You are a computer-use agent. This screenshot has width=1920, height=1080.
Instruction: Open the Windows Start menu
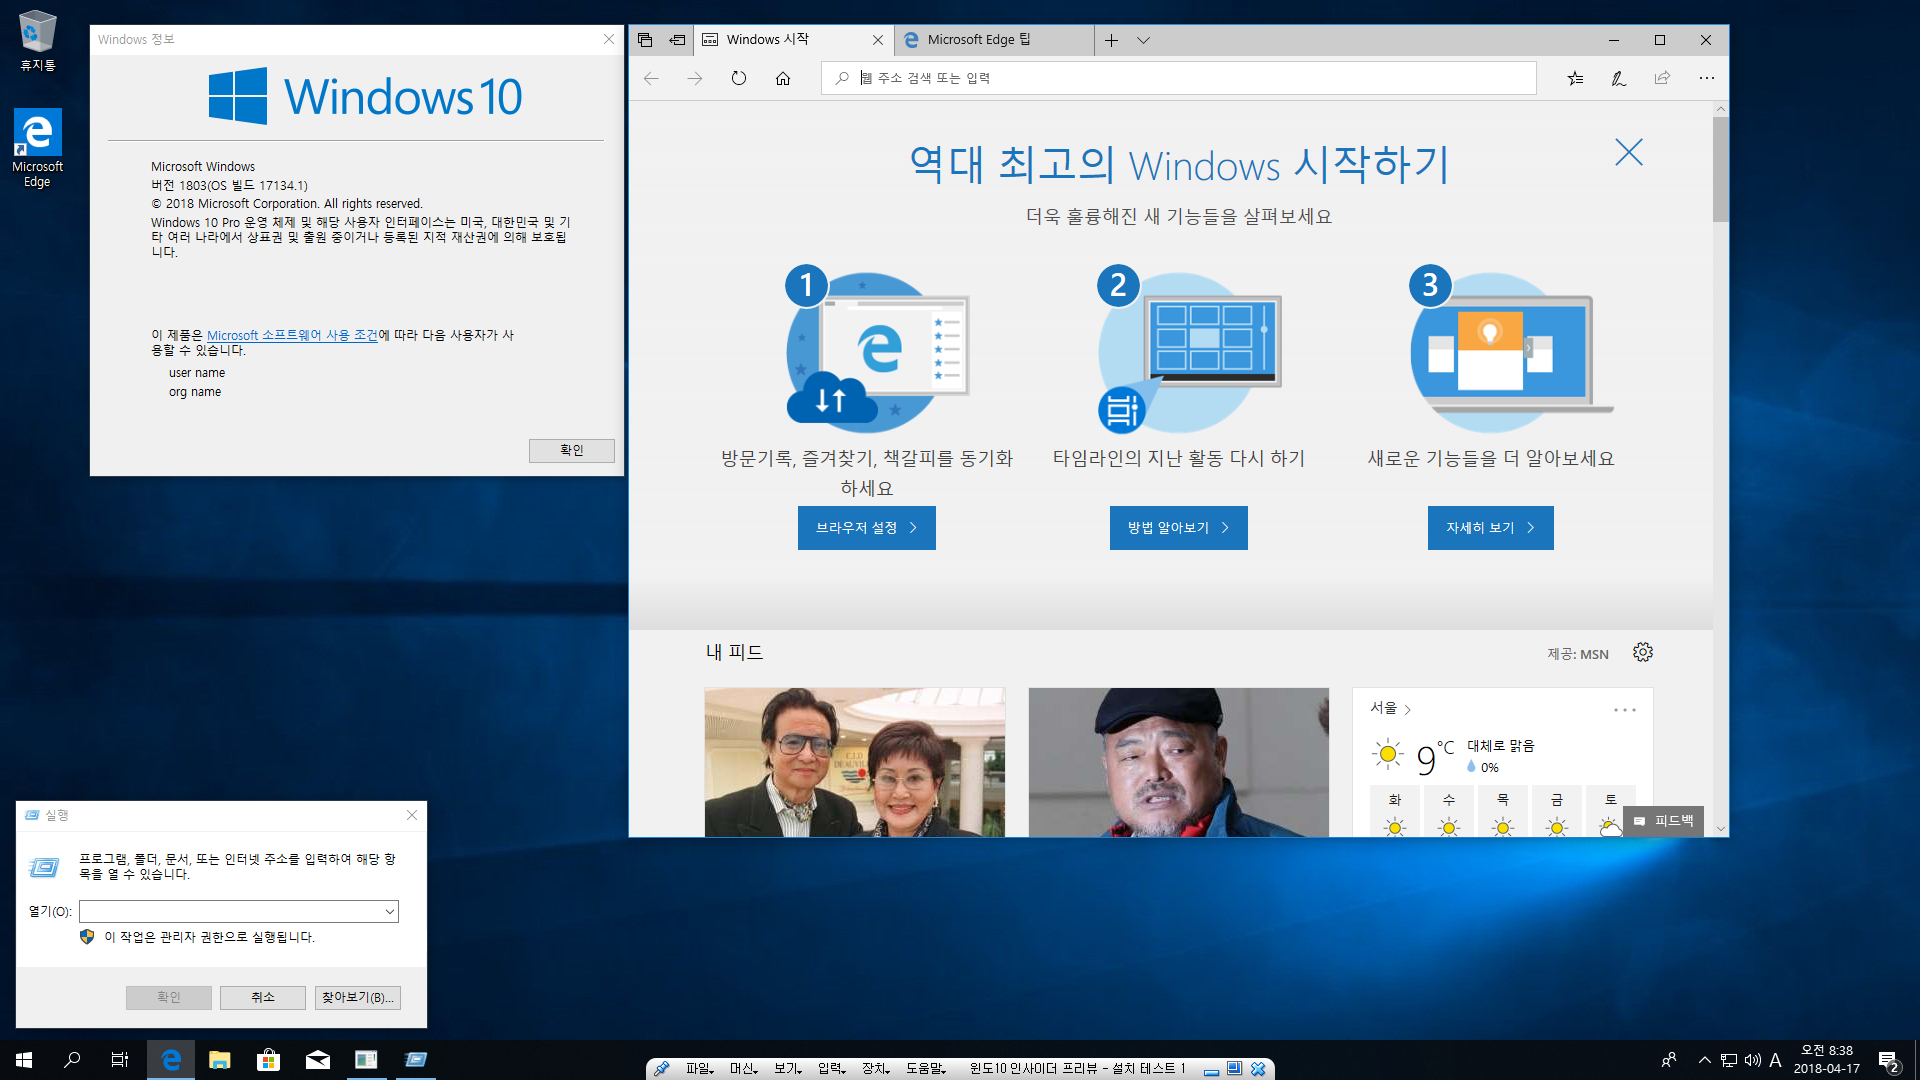[24, 1060]
